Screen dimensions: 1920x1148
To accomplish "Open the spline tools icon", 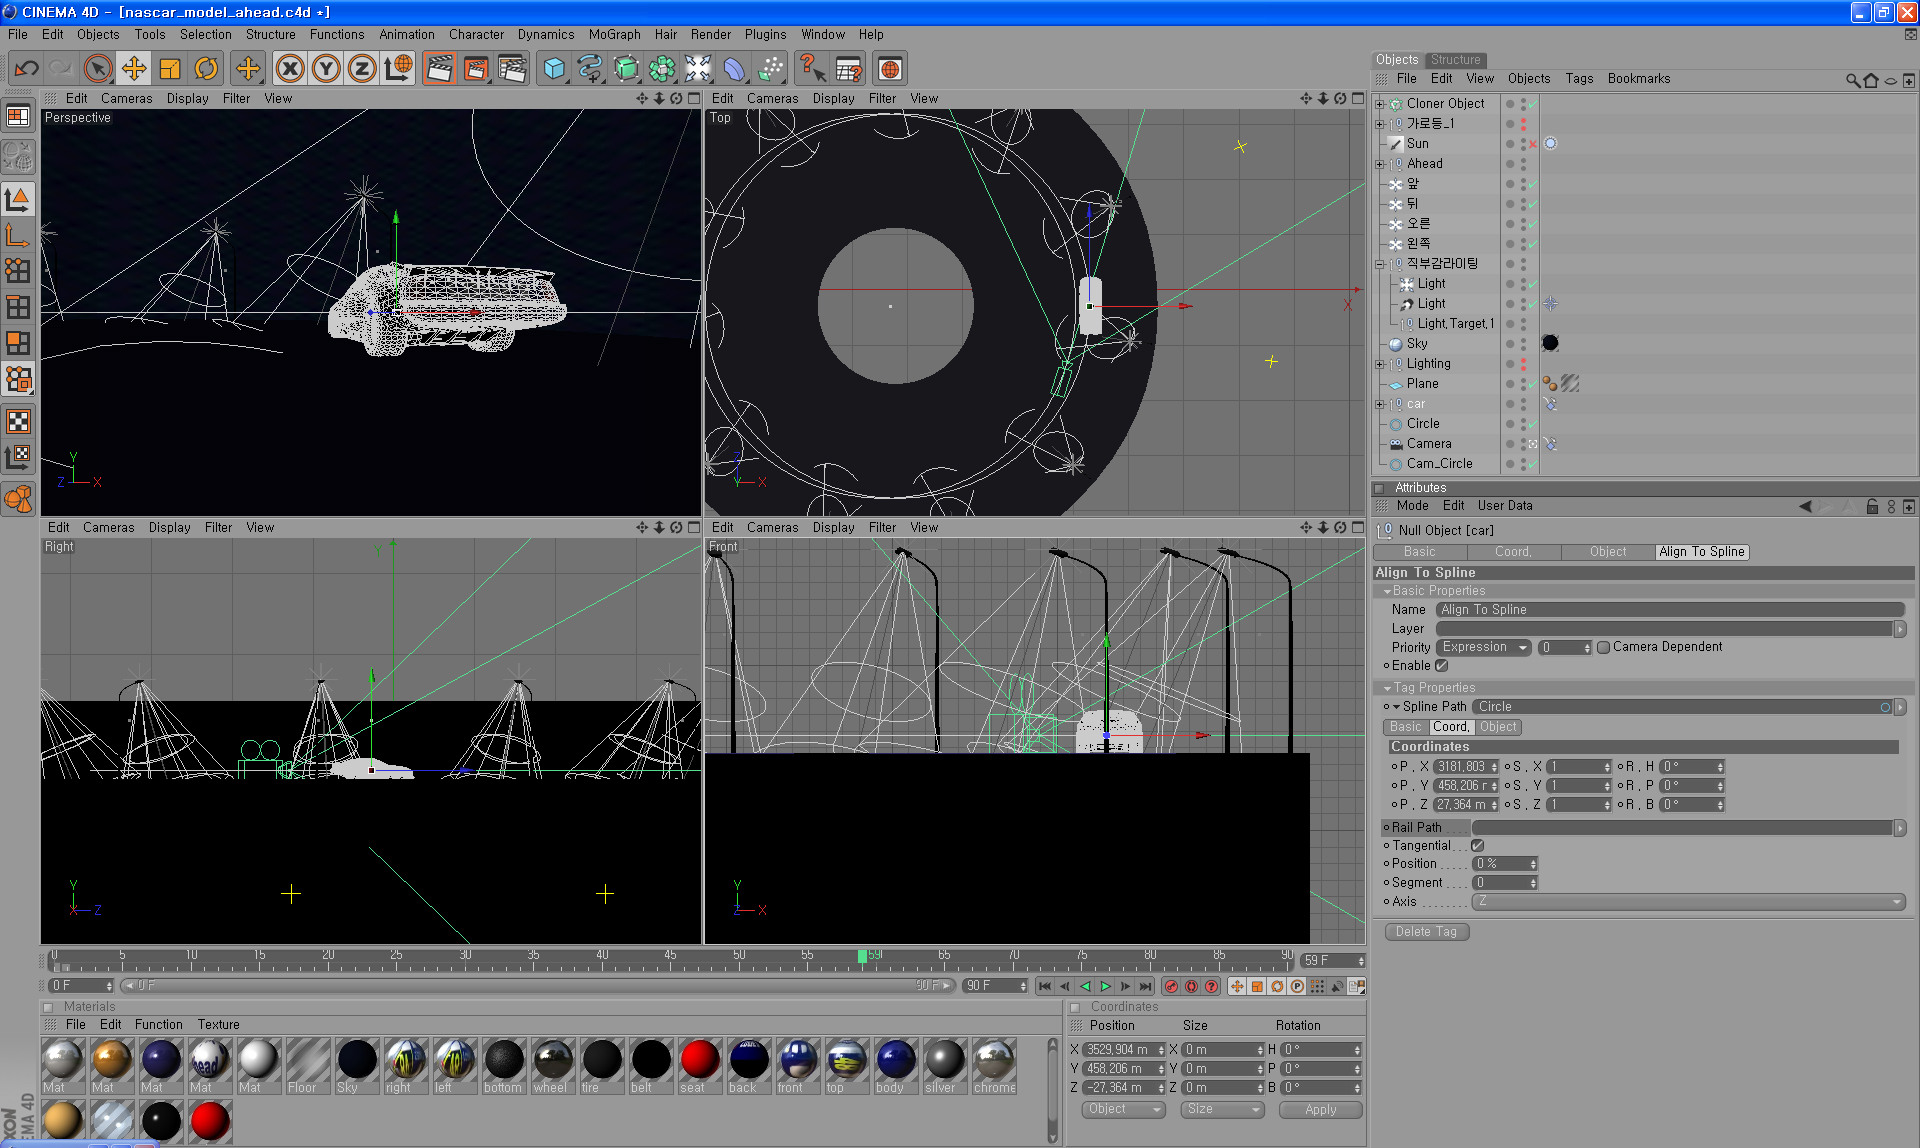I will (x=590, y=68).
